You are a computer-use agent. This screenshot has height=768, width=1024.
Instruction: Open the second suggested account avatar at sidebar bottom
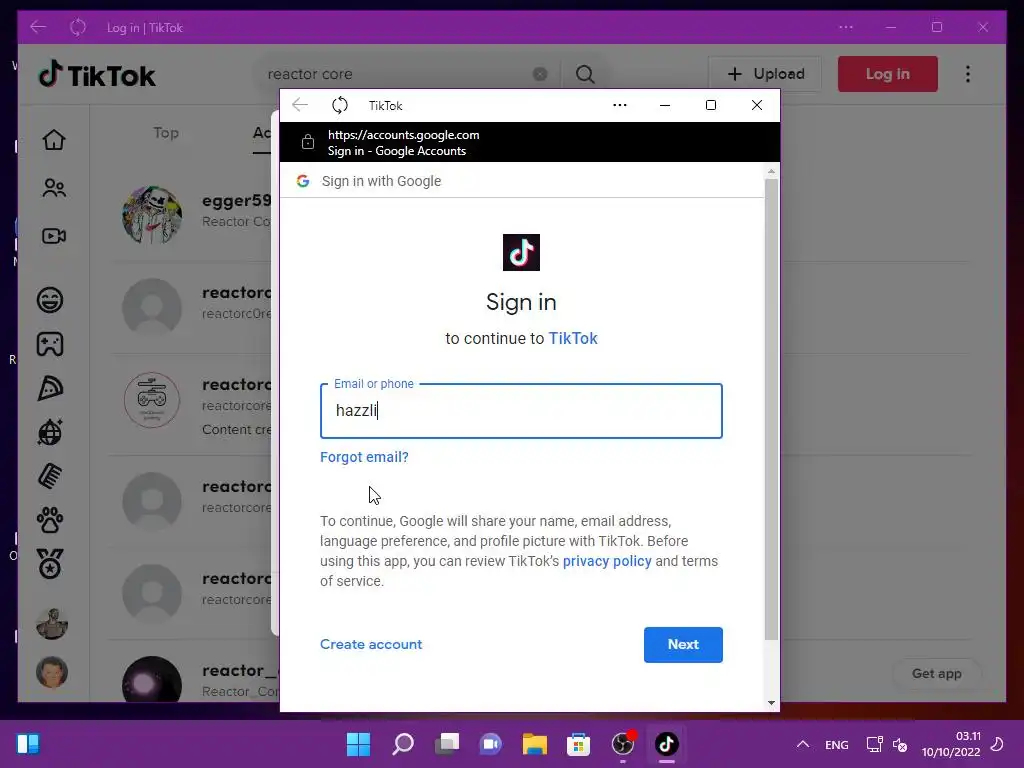pos(52,672)
